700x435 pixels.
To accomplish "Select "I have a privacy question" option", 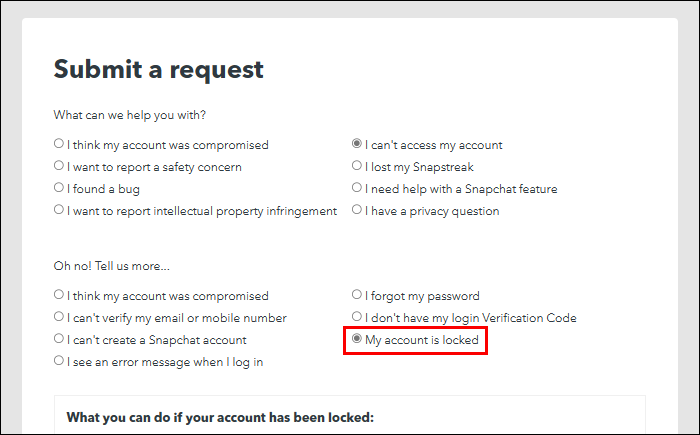I will [357, 210].
